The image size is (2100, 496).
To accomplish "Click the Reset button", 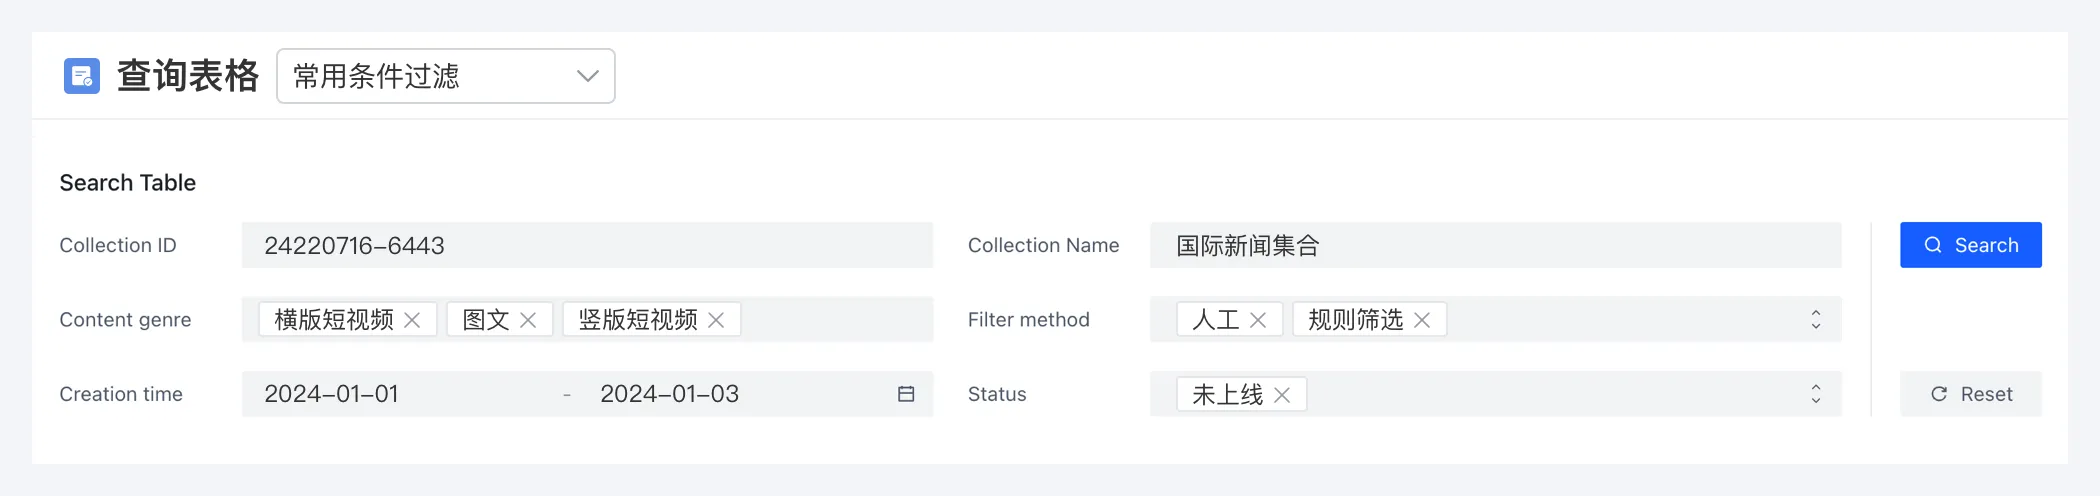I will coord(1970,394).
